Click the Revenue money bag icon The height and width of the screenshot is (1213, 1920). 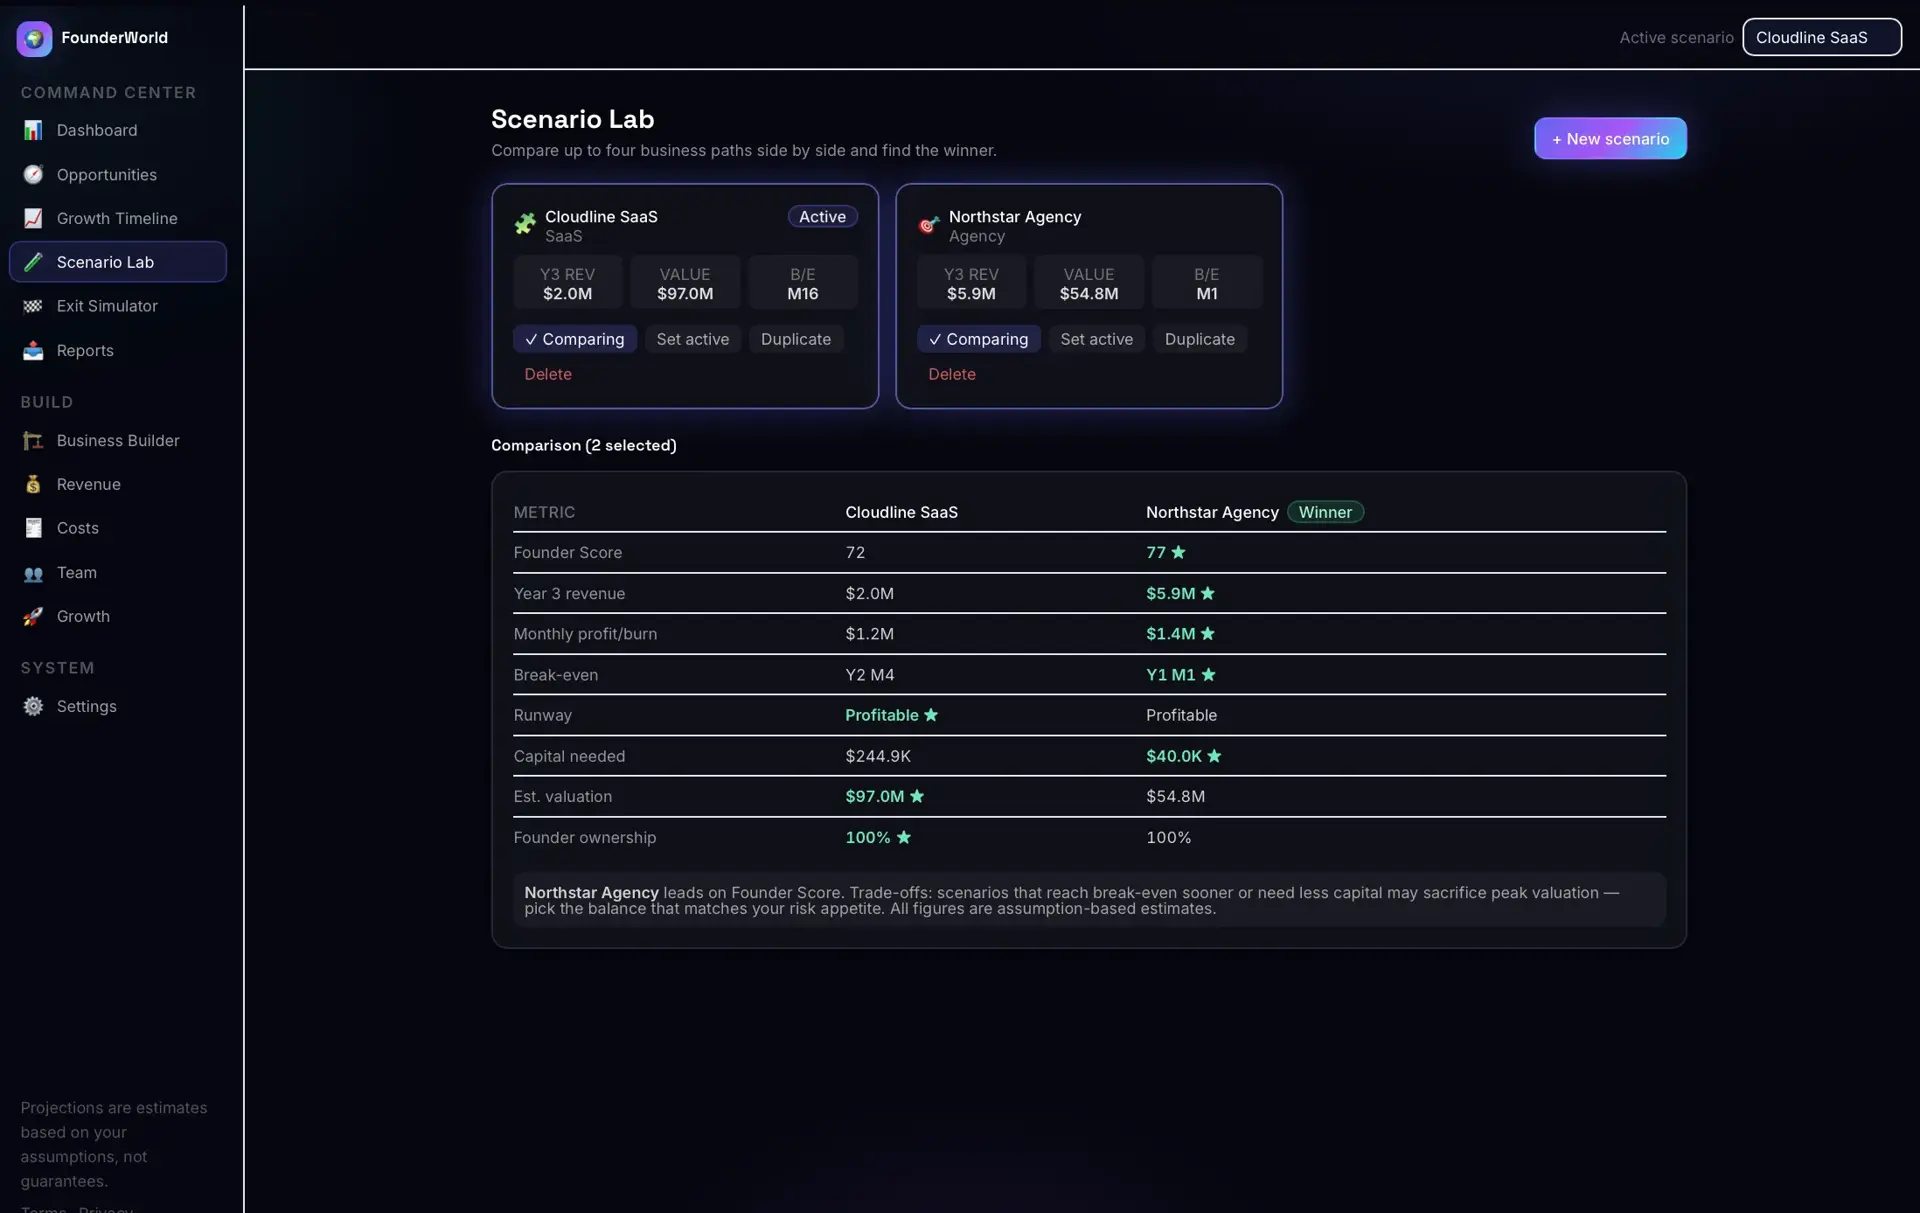coord(33,484)
